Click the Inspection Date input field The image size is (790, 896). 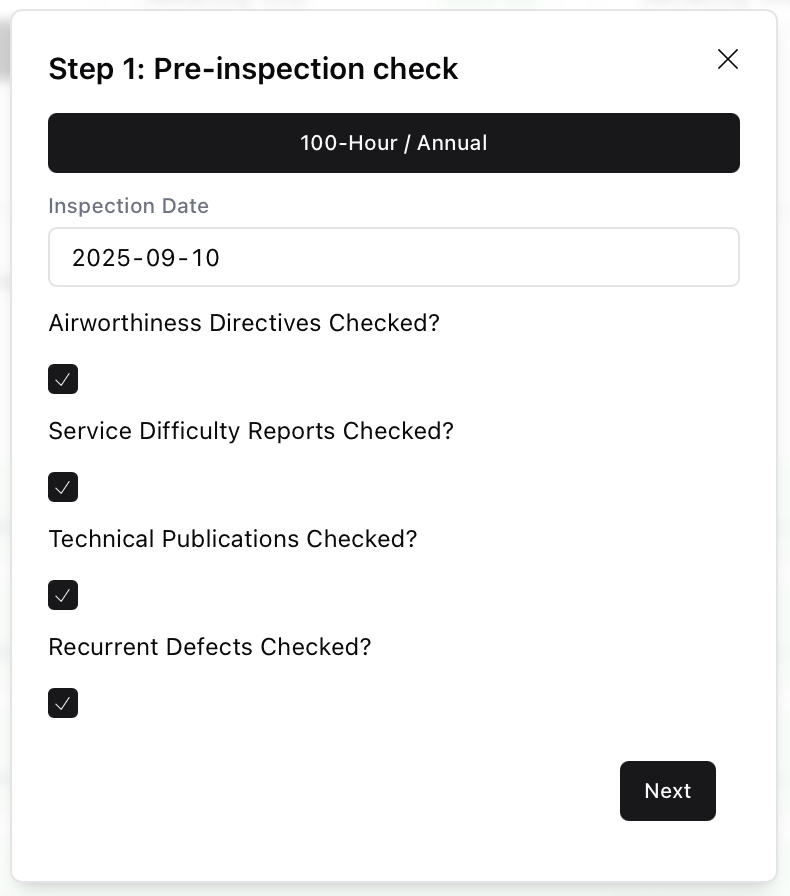click(x=394, y=257)
